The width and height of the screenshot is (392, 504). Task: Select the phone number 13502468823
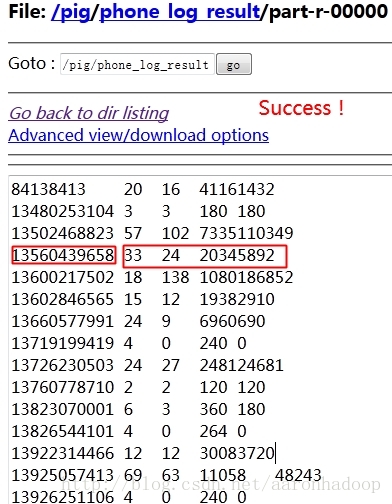pyautogui.click(x=63, y=233)
